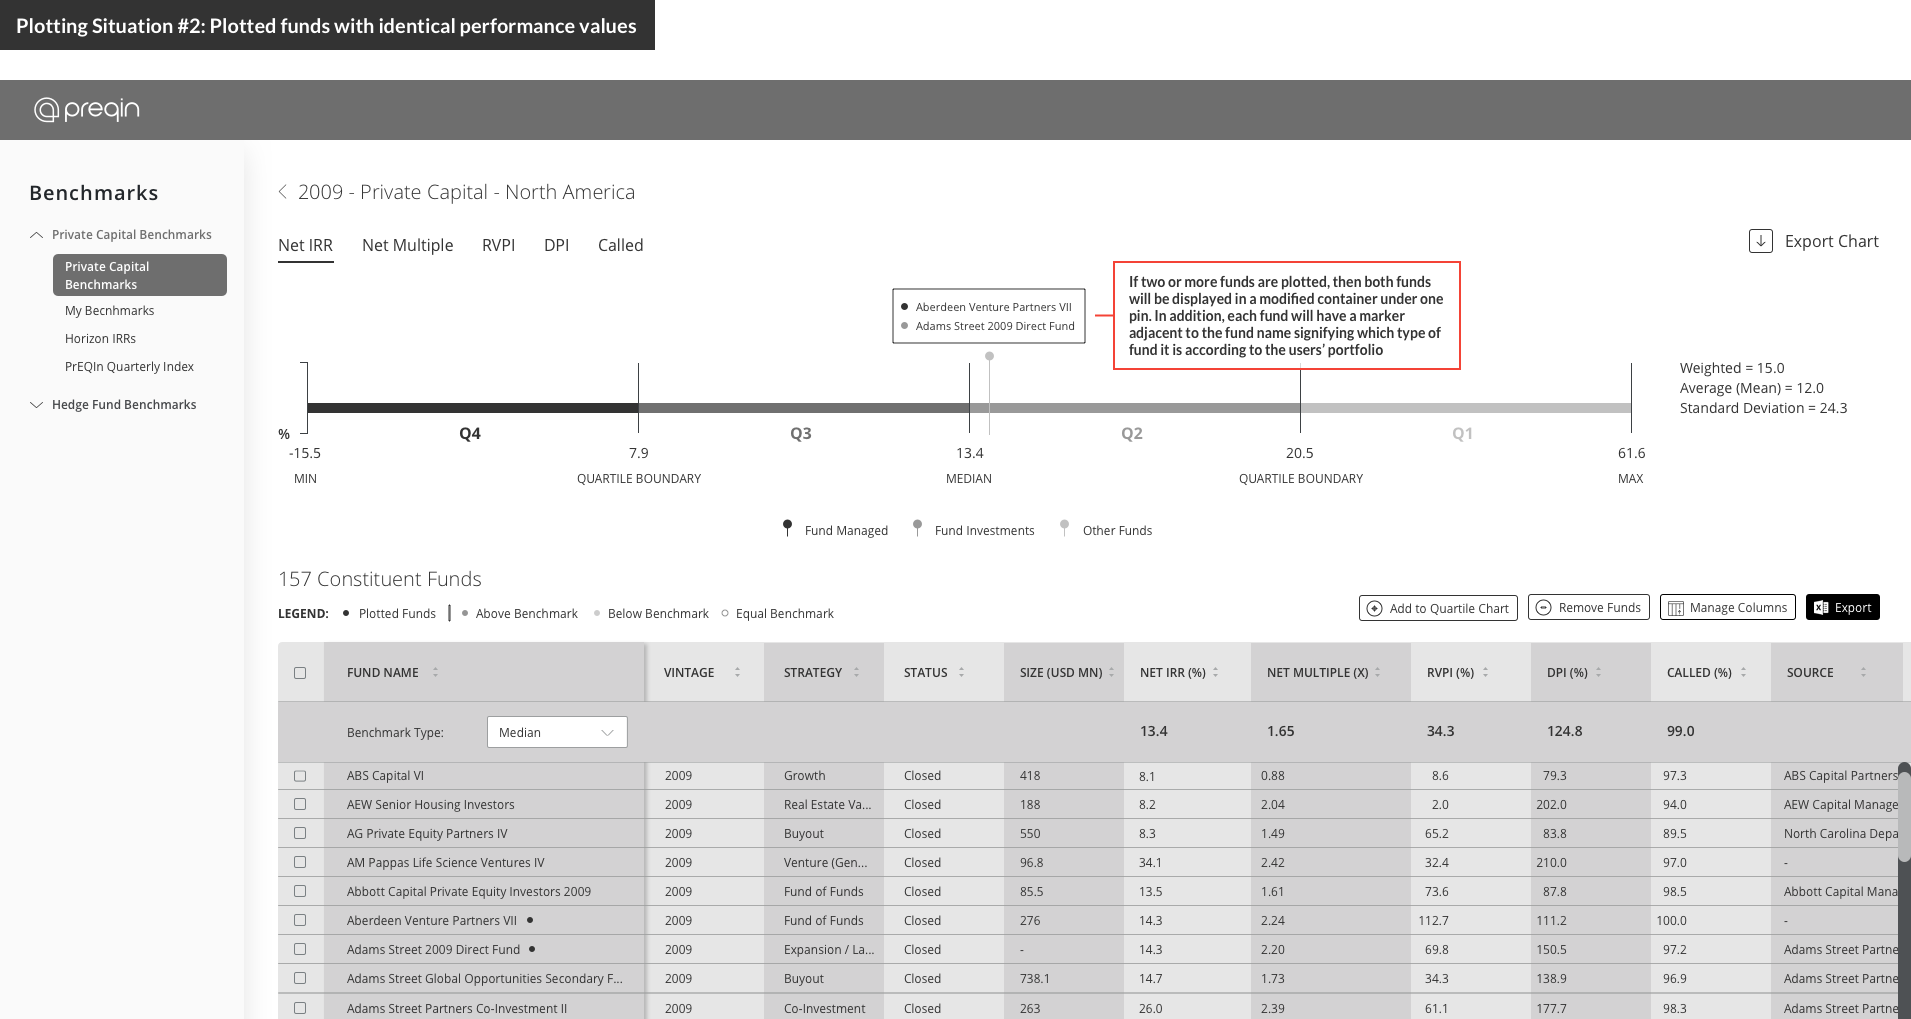
Task: Click the Fund Managed pin legend icon
Action: 787,528
